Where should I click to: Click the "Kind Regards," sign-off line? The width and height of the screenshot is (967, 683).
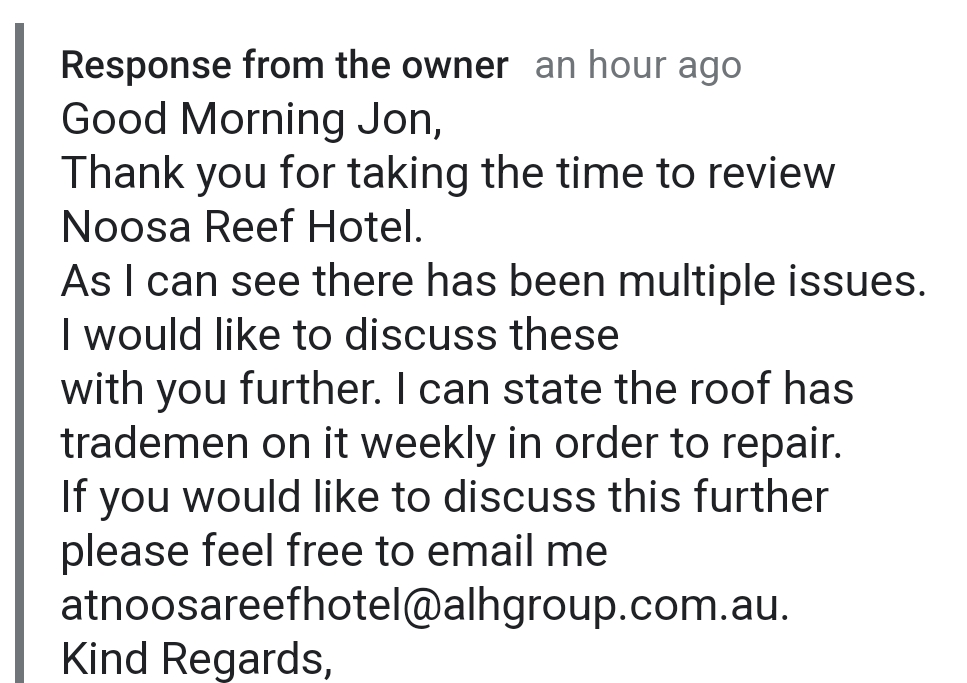[x=196, y=660]
